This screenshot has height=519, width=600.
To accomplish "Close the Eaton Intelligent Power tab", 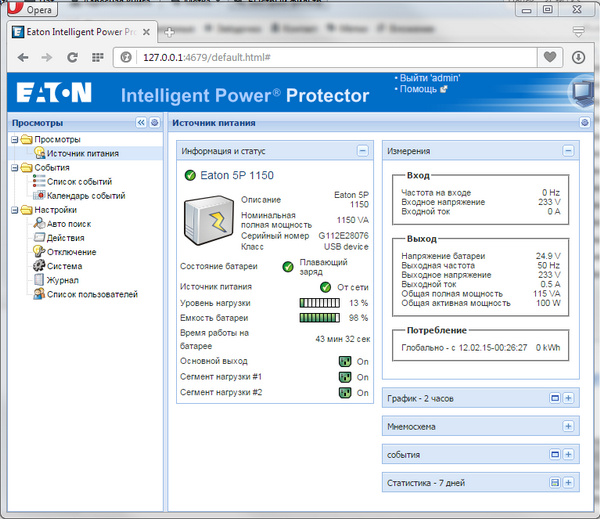I will tap(146, 32).
